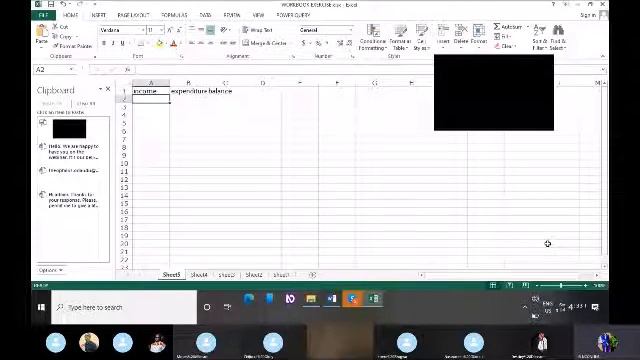This screenshot has height=360, width=640.
Task: Toggle Bold formatting
Action: pos(104,43)
